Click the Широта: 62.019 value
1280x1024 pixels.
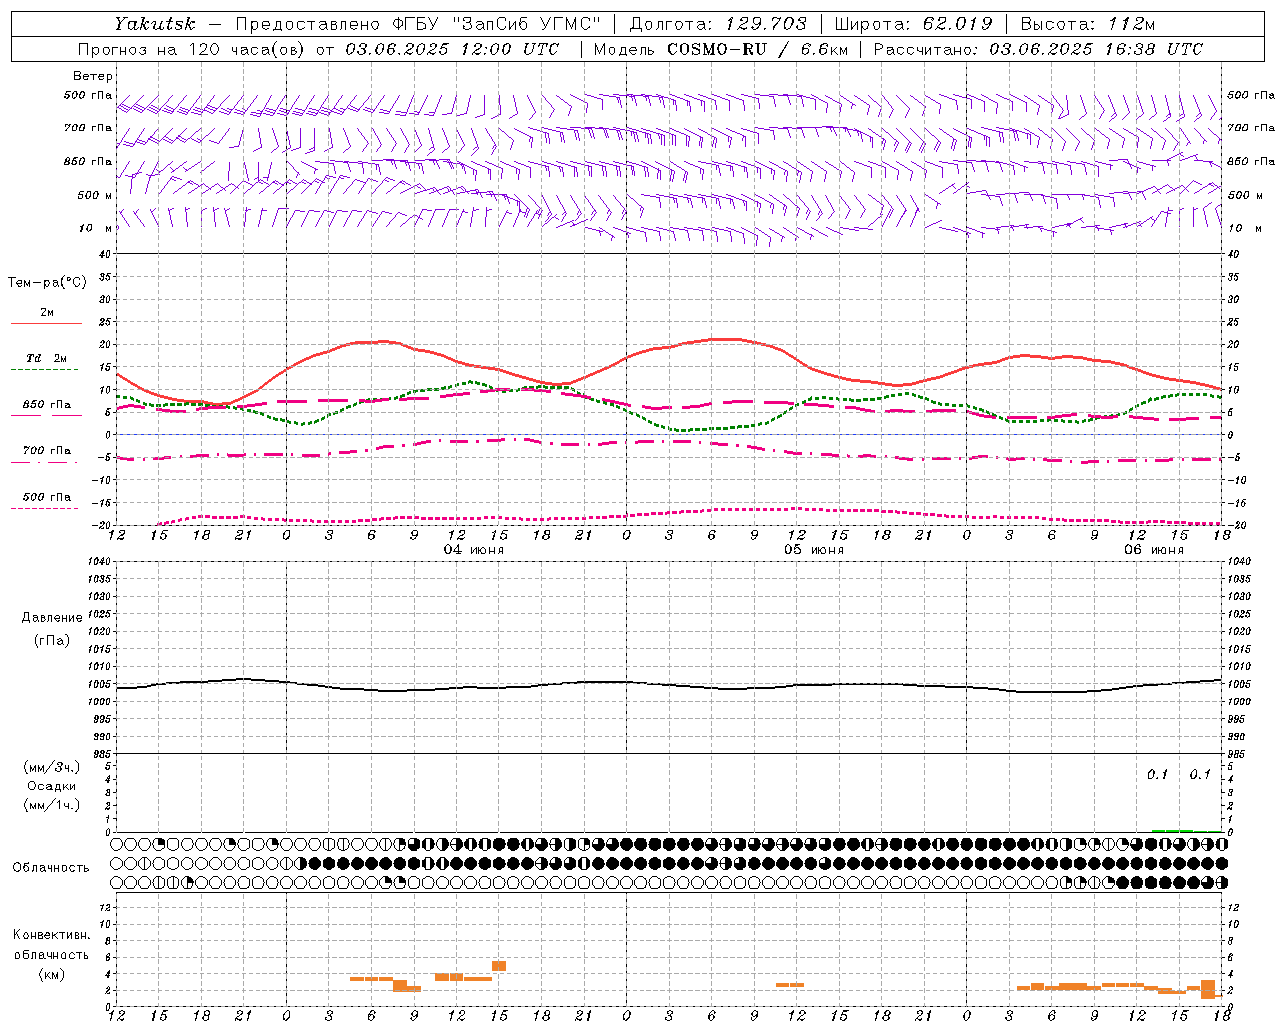coord(913,24)
